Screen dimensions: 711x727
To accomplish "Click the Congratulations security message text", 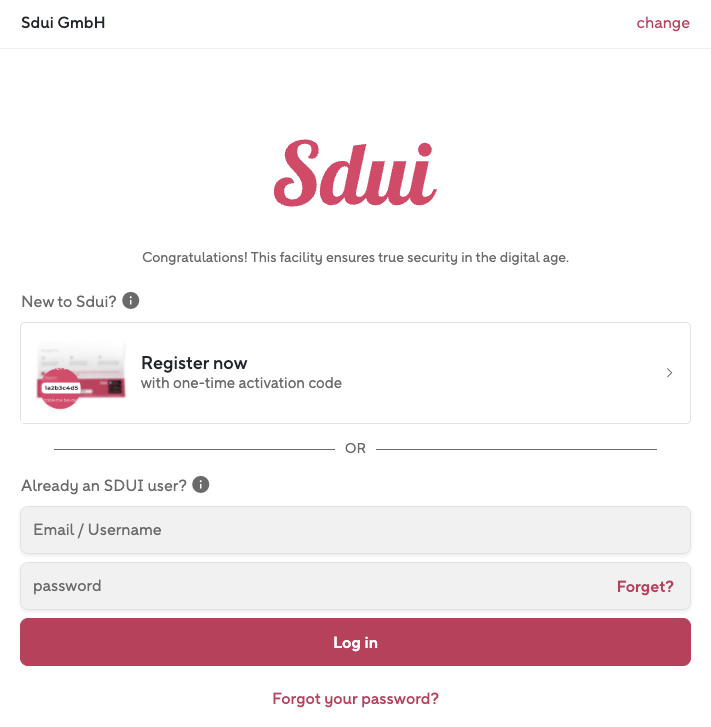I will tap(355, 257).
